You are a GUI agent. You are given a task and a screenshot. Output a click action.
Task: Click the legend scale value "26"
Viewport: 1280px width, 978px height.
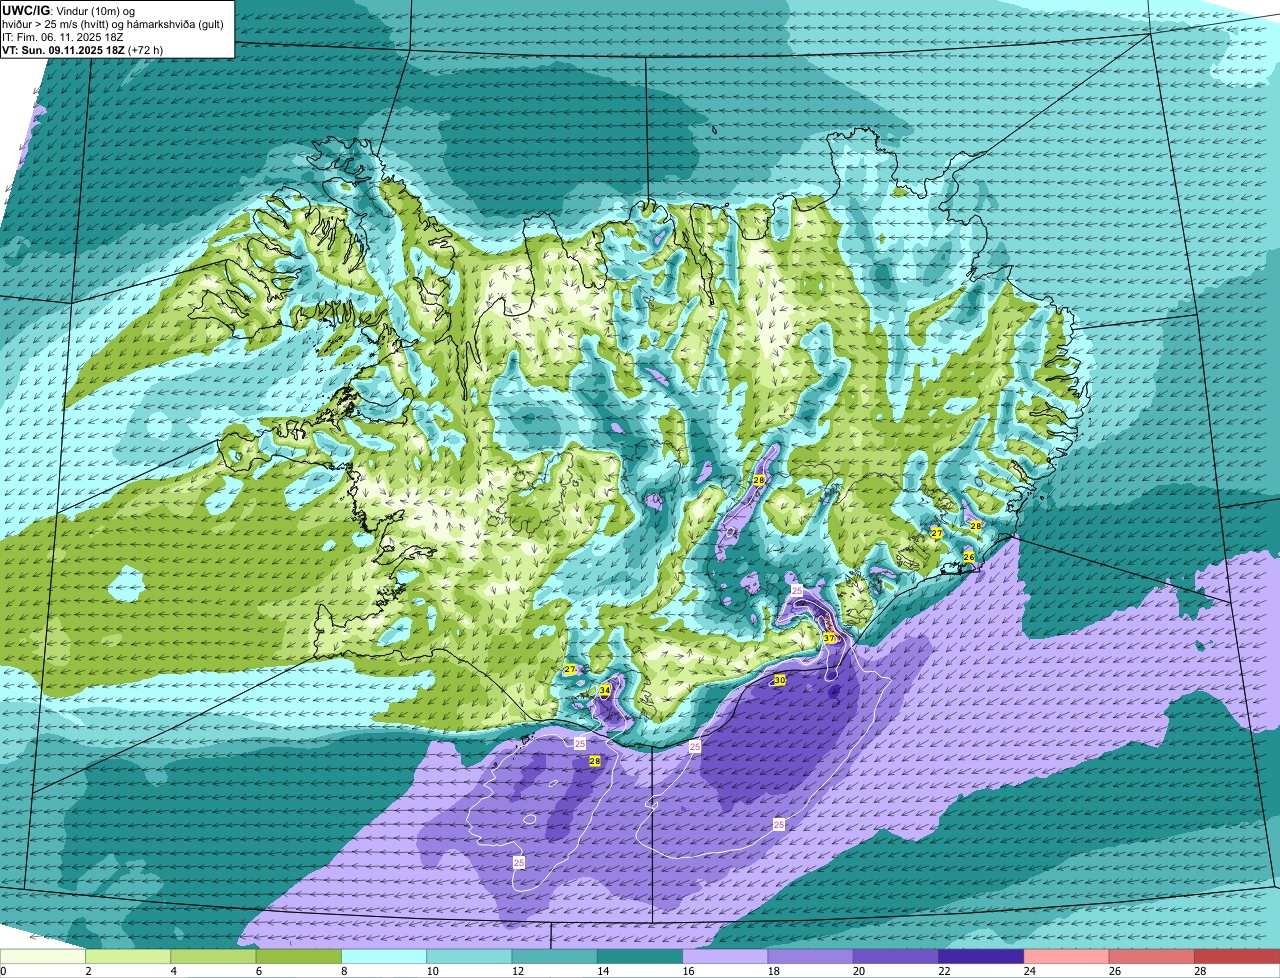1115,971
